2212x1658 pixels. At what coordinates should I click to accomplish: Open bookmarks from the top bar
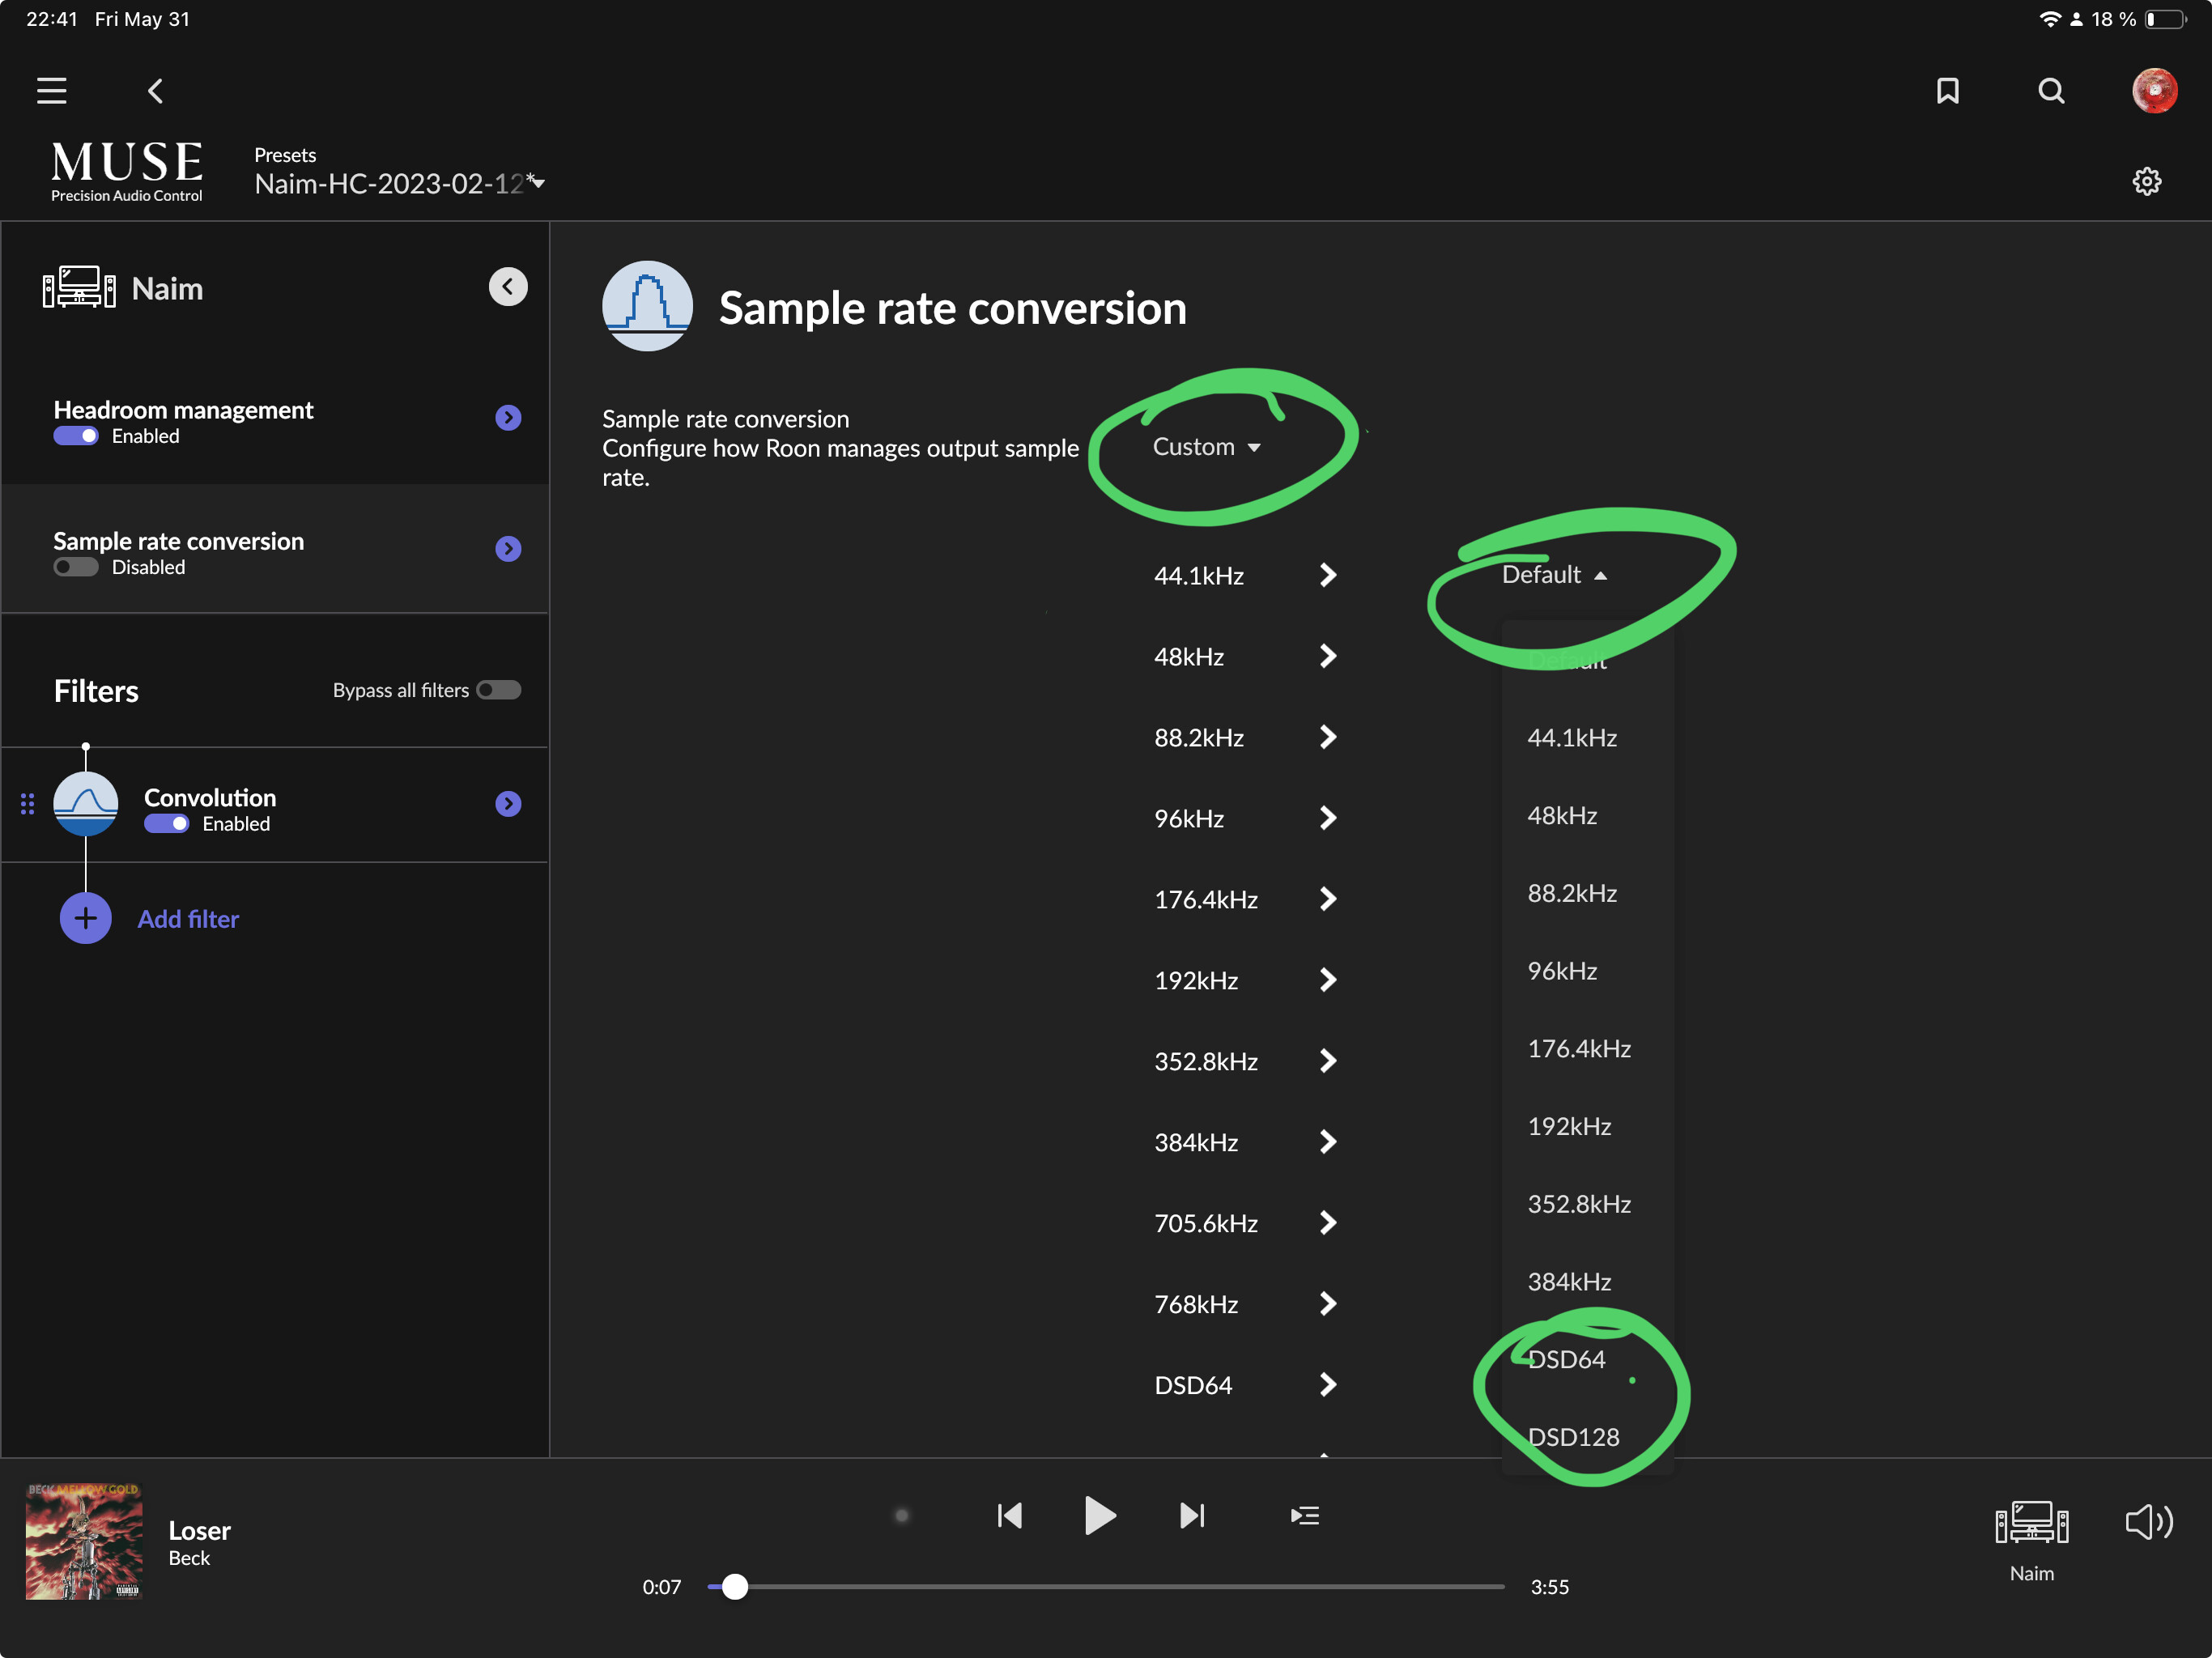tap(1947, 91)
